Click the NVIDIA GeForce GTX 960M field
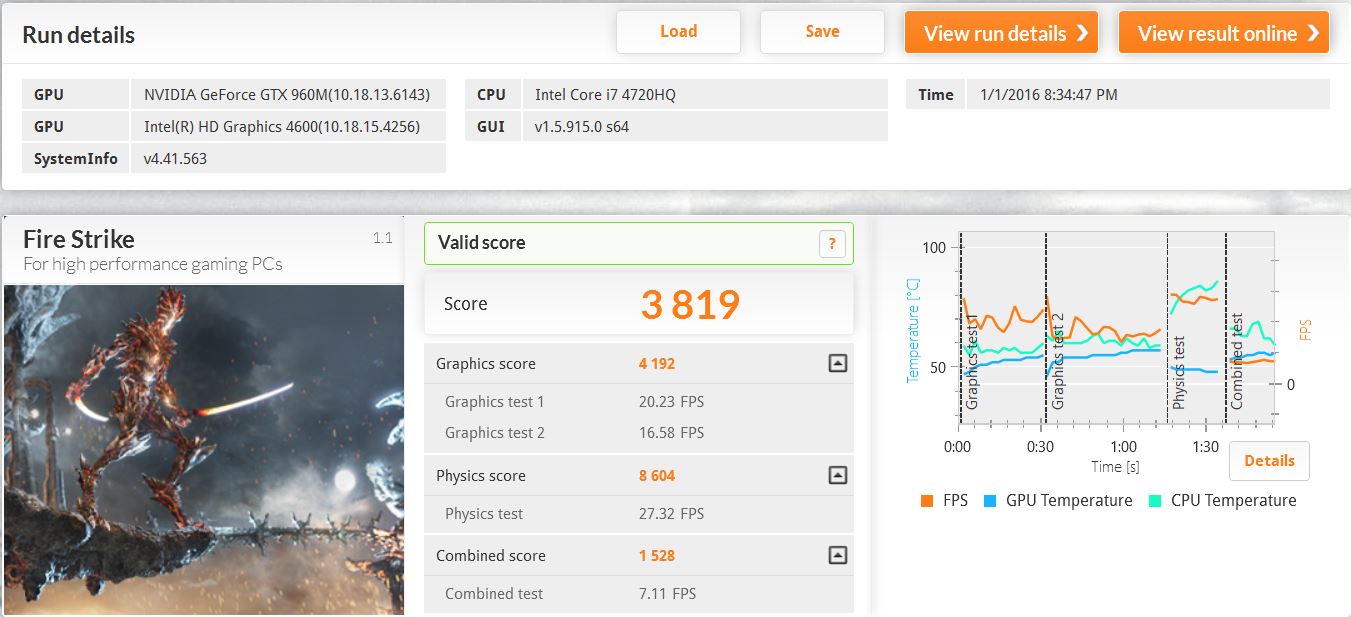Screen dimensions: 1351x617 [287, 95]
